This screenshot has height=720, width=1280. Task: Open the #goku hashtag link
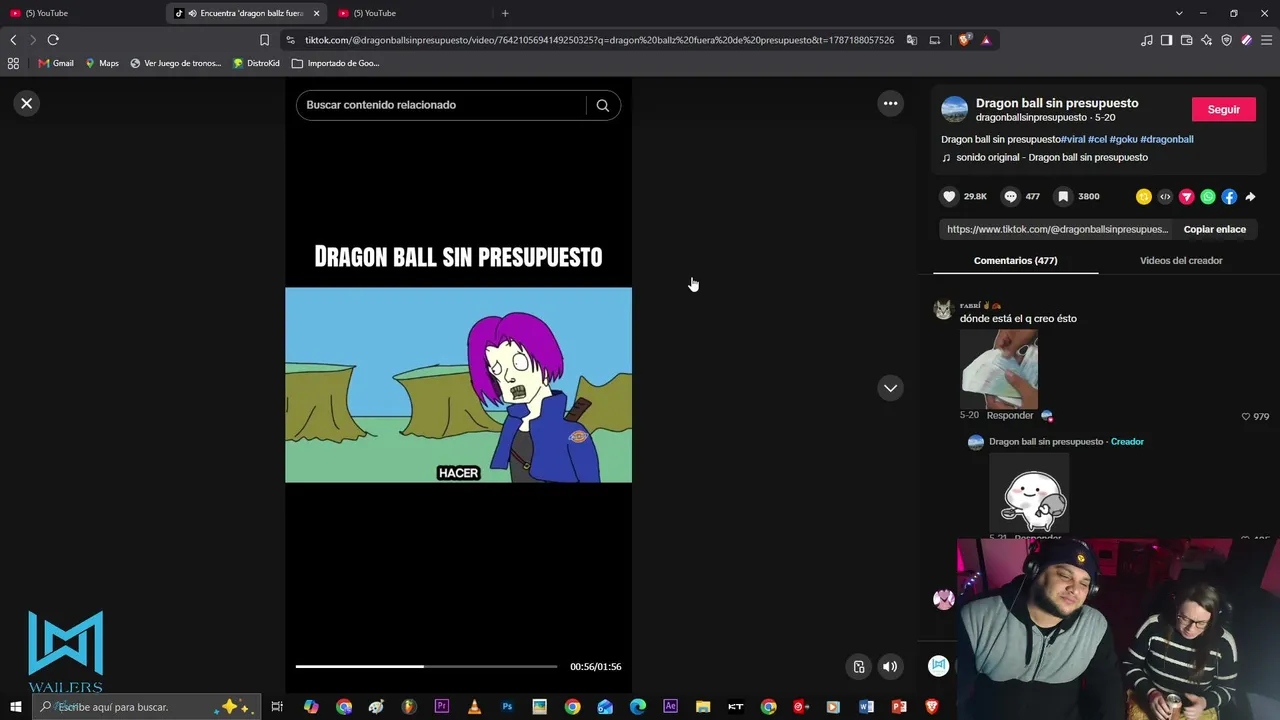click(x=1123, y=139)
